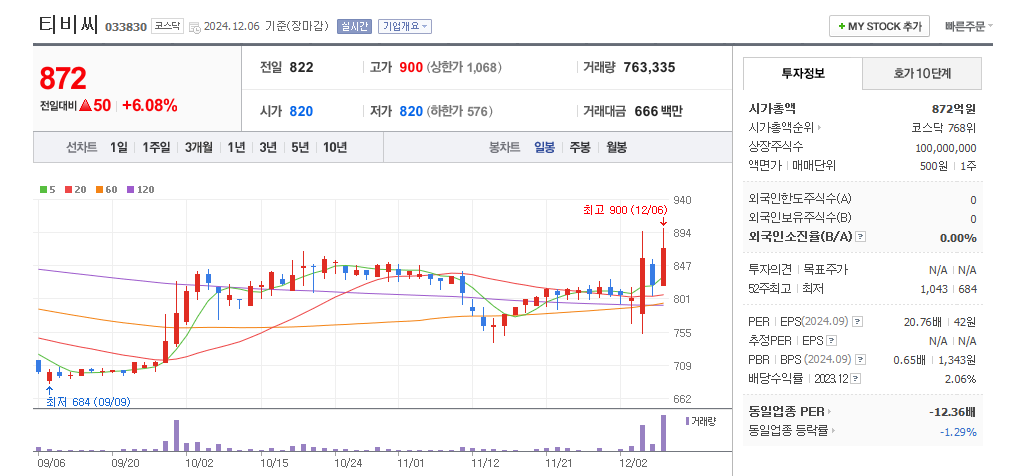Click the red up-triangle beside 전일대비 50
Viewport: 1012px width, 476px height.
[x=86, y=106]
